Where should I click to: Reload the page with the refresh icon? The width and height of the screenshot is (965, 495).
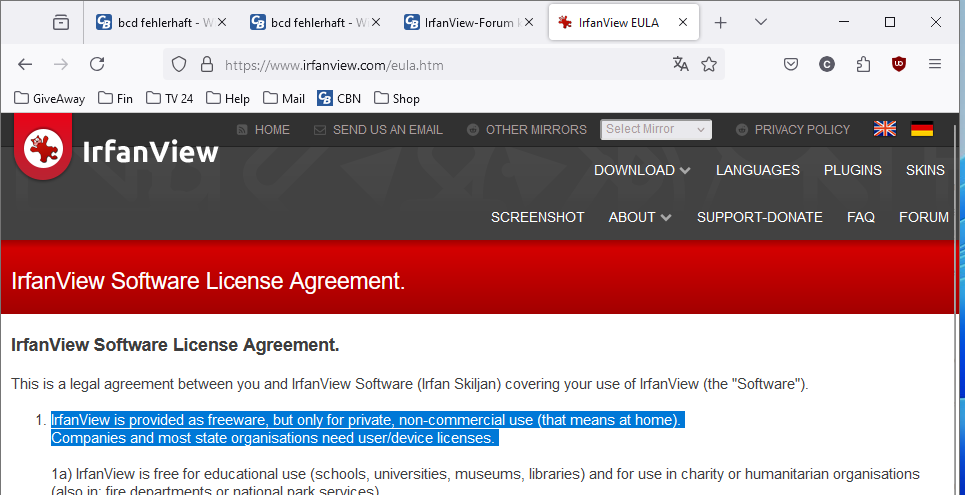point(97,64)
